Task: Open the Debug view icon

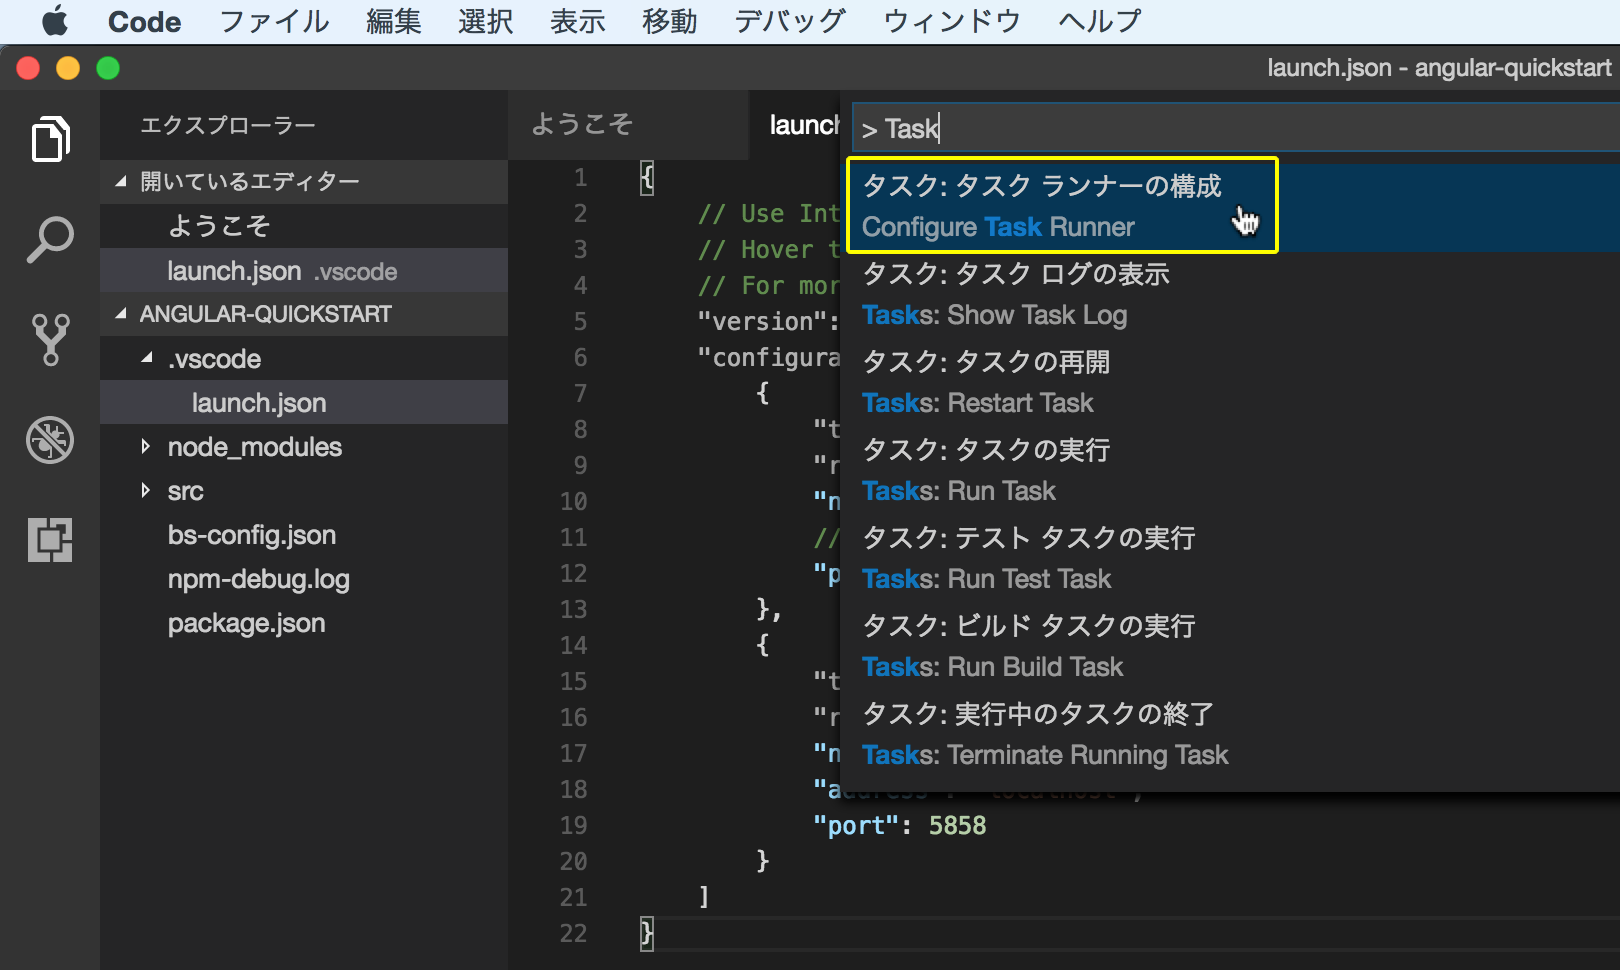Action: click(x=50, y=440)
